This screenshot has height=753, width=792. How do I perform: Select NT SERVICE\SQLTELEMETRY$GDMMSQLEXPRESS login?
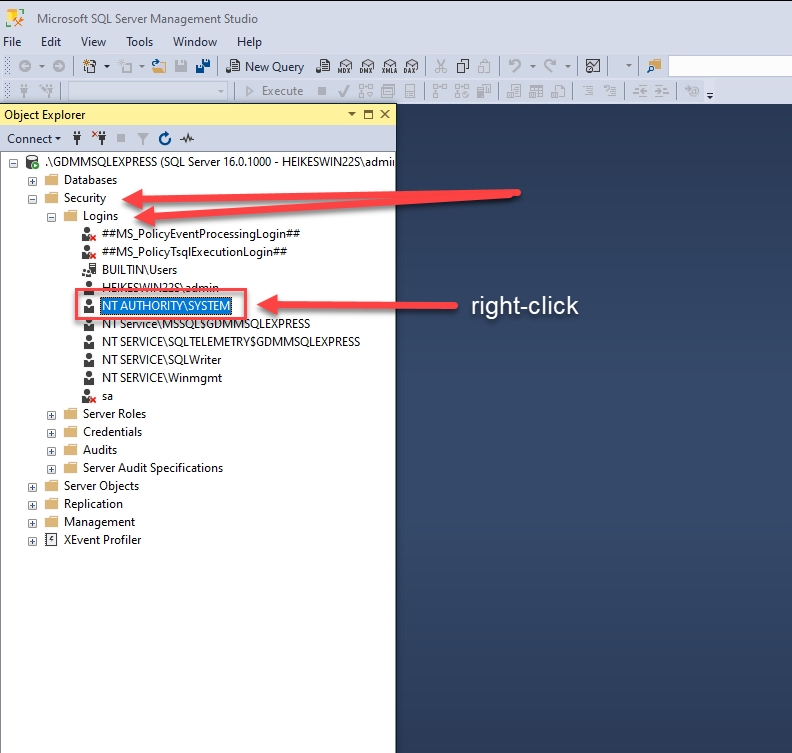point(231,342)
